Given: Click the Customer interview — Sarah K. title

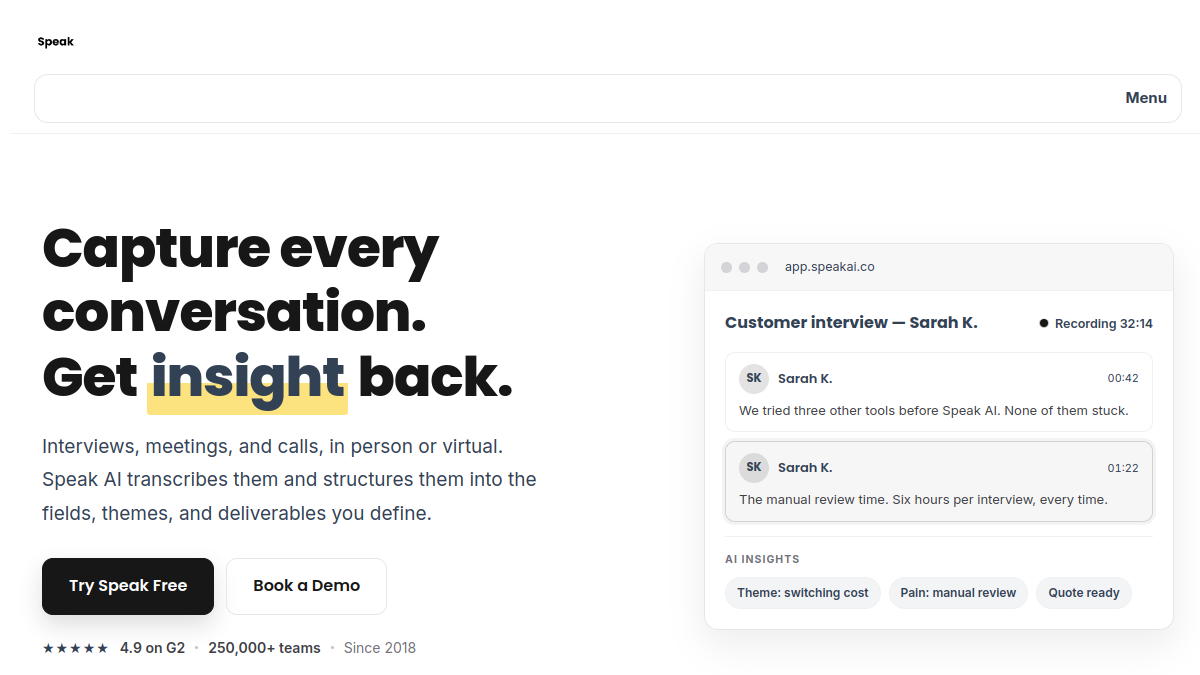Looking at the screenshot, I should (x=851, y=323).
